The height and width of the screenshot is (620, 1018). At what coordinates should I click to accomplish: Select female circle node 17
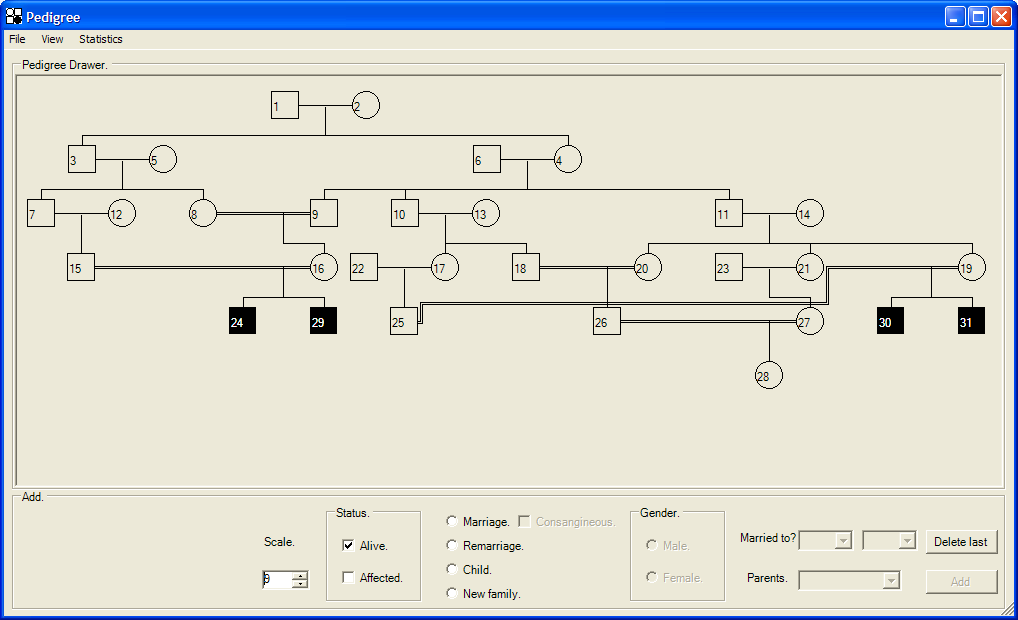(445, 267)
